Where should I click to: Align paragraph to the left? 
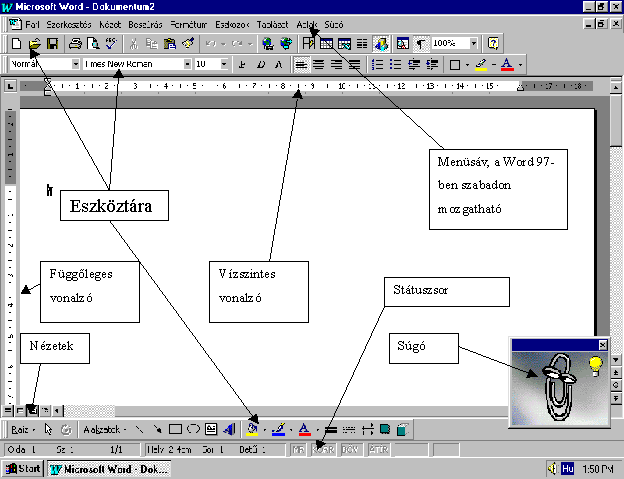pos(301,64)
